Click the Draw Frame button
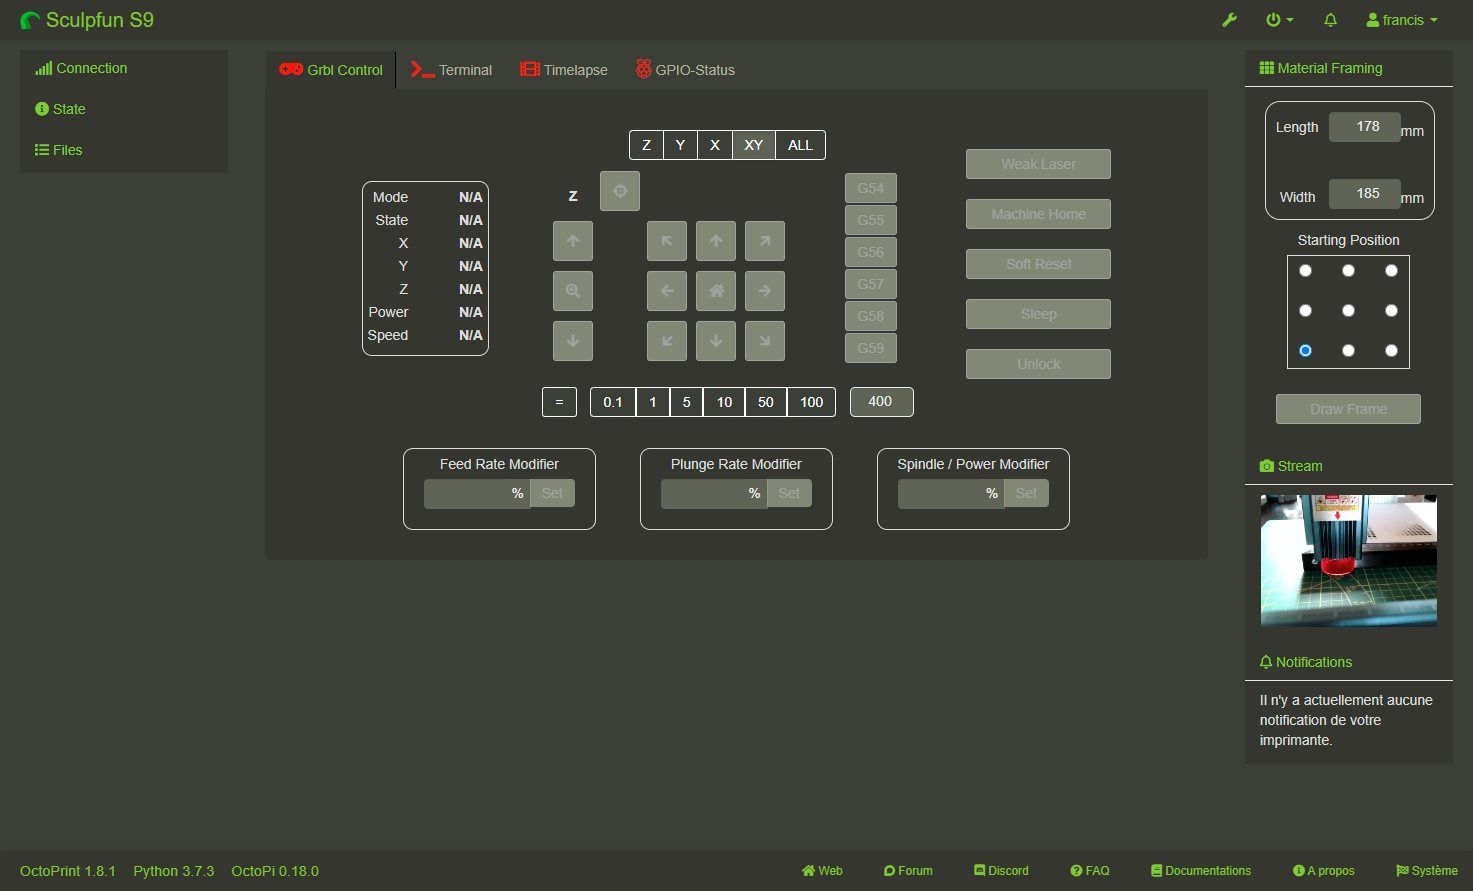 click(x=1348, y=409)
